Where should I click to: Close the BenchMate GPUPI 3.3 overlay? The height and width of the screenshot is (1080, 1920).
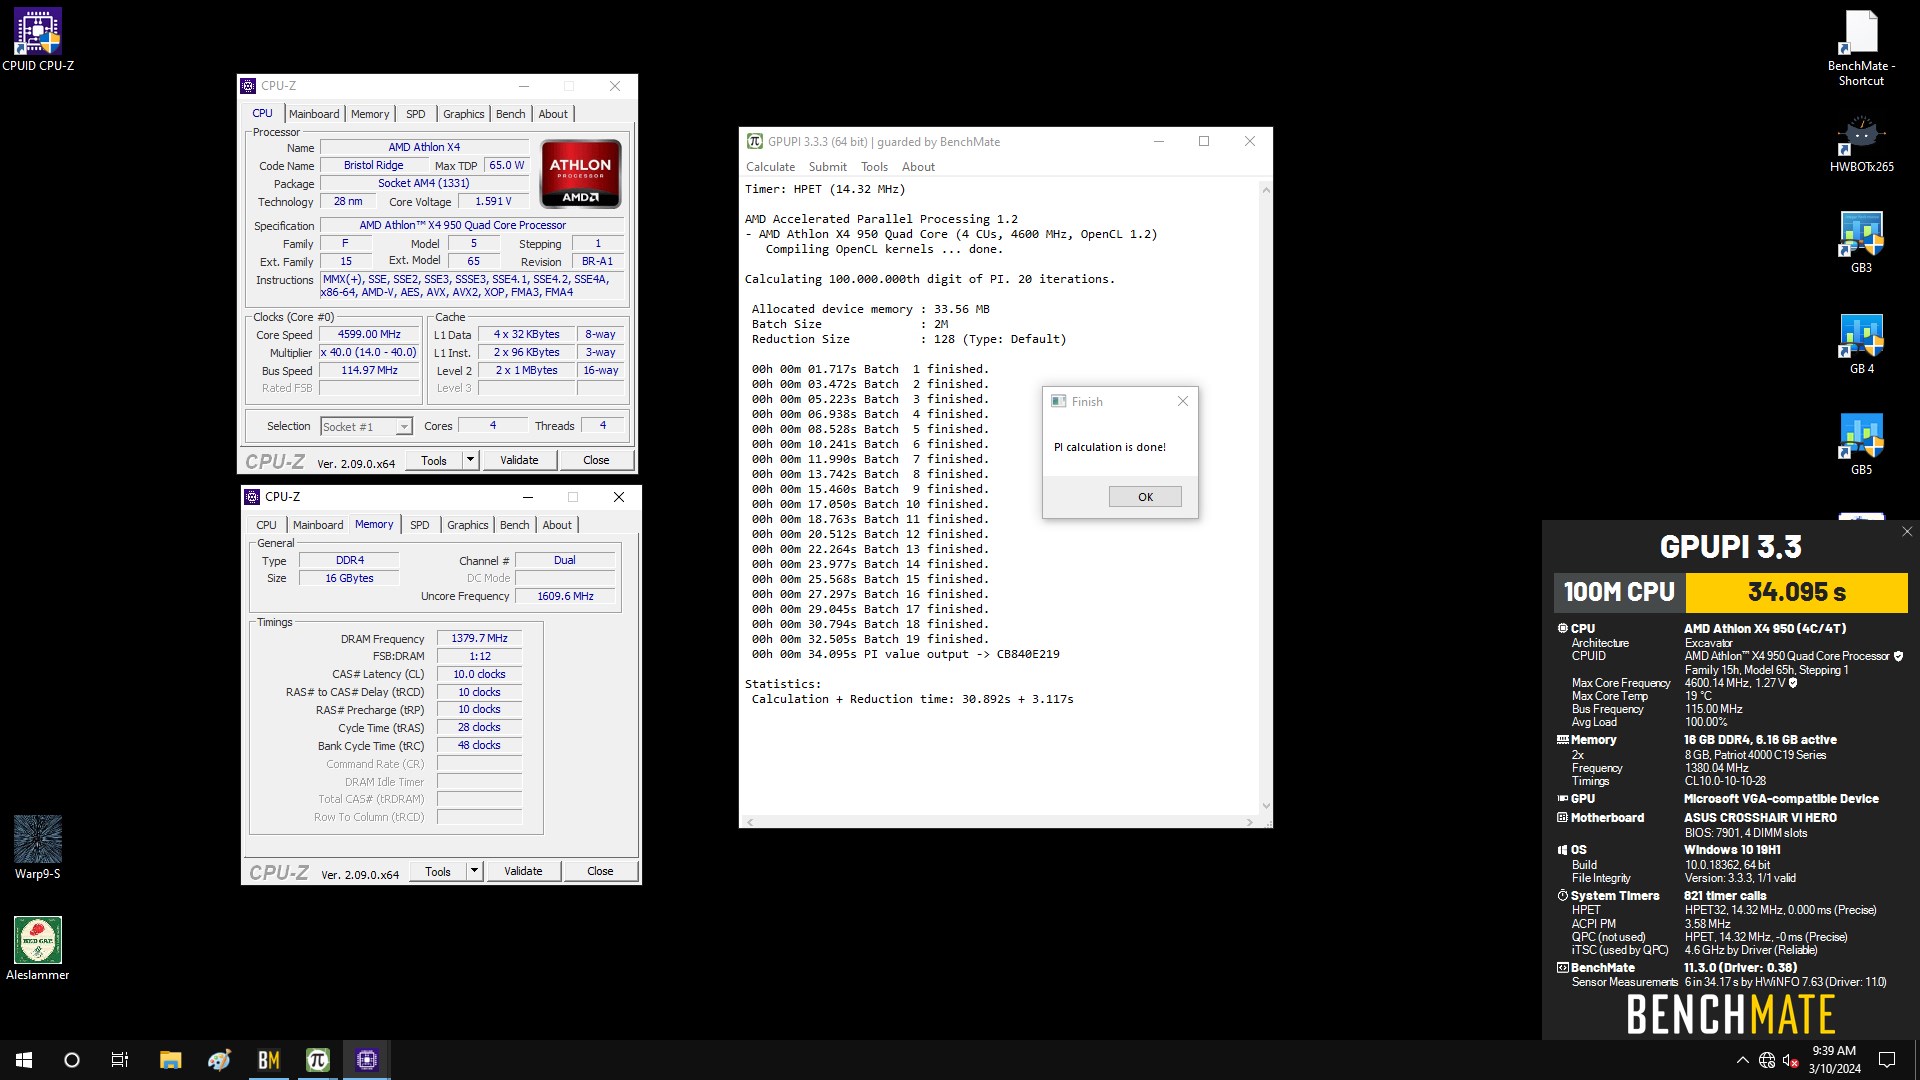[1906, 532]
